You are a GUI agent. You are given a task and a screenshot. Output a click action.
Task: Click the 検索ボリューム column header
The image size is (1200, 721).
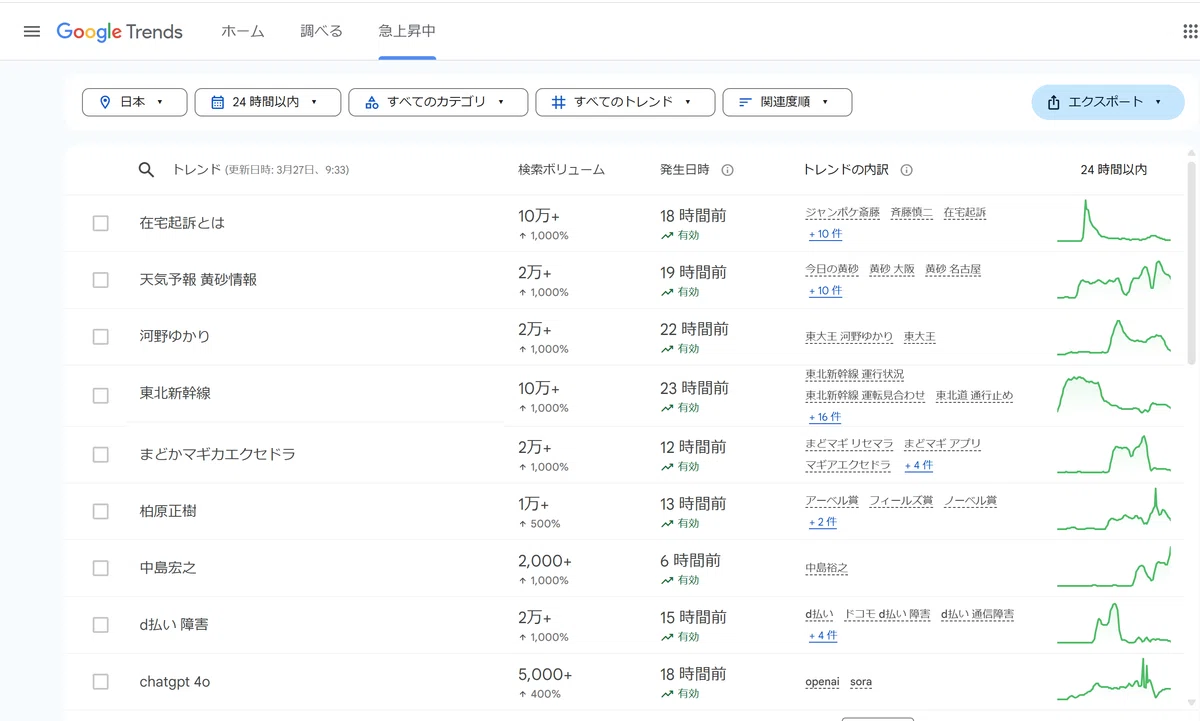pos(561,170)
